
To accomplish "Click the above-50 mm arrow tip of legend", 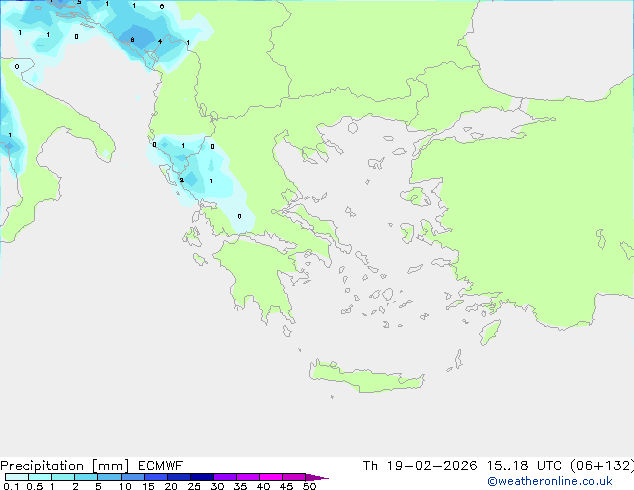I will [x=317, y=477].
